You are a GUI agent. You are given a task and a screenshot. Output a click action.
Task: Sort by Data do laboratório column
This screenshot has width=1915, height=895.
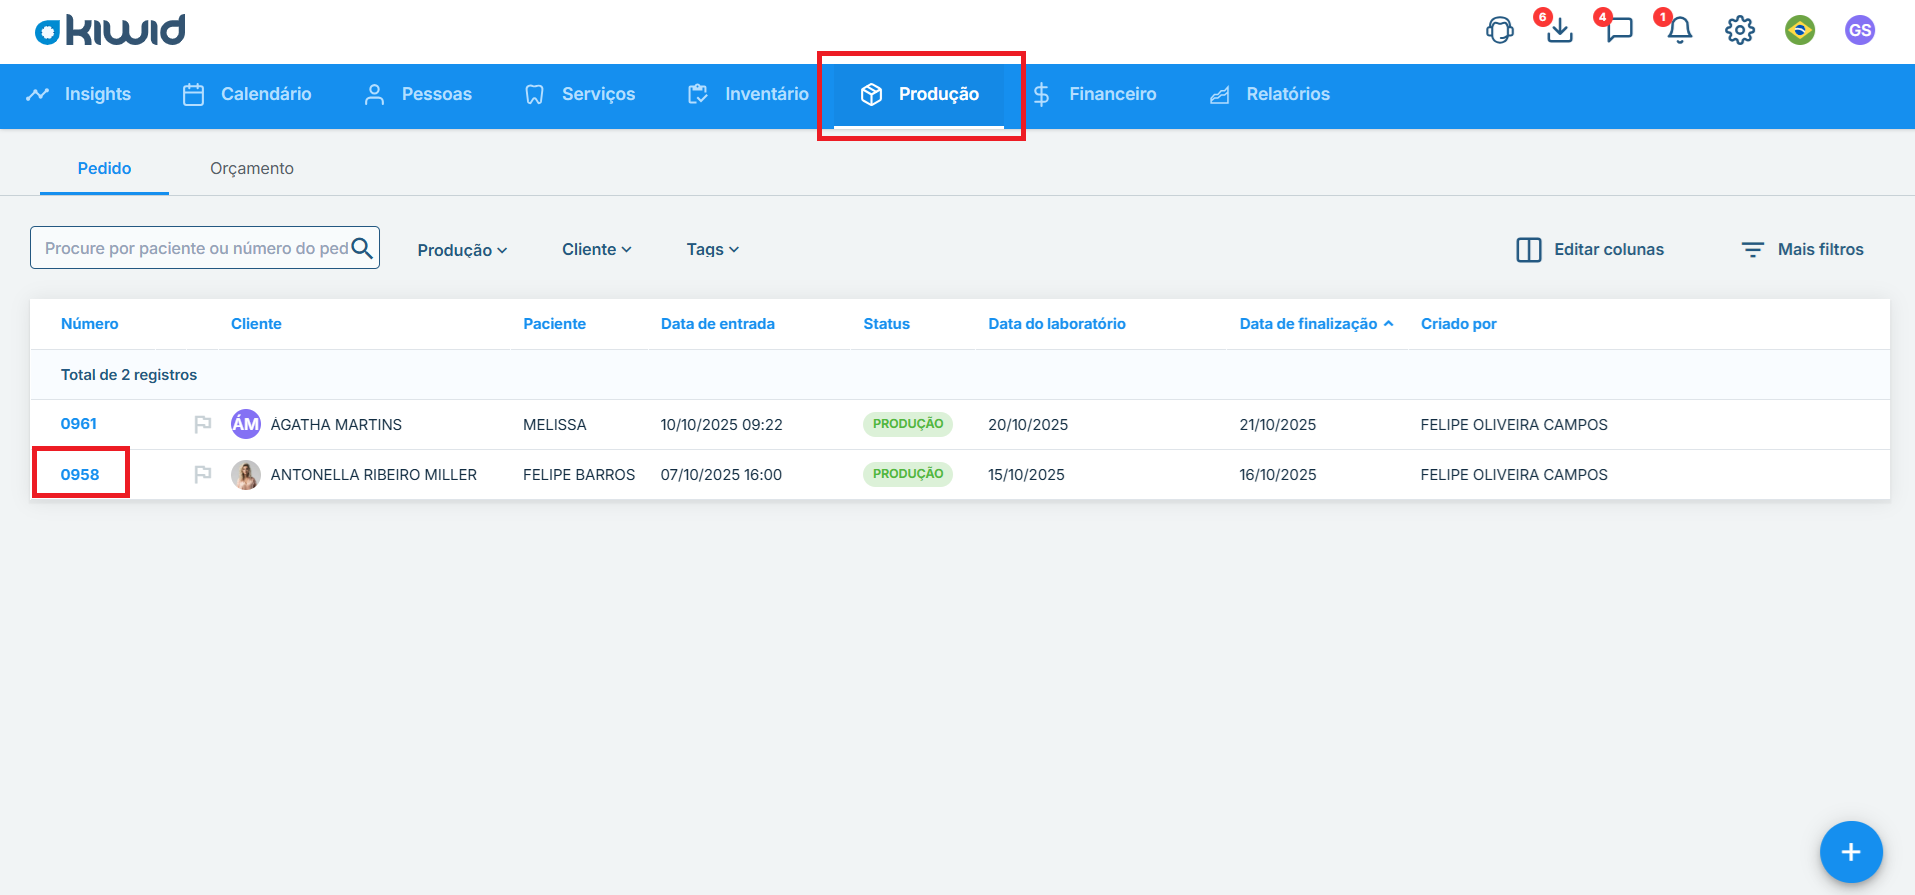(x=1057, y=324)
